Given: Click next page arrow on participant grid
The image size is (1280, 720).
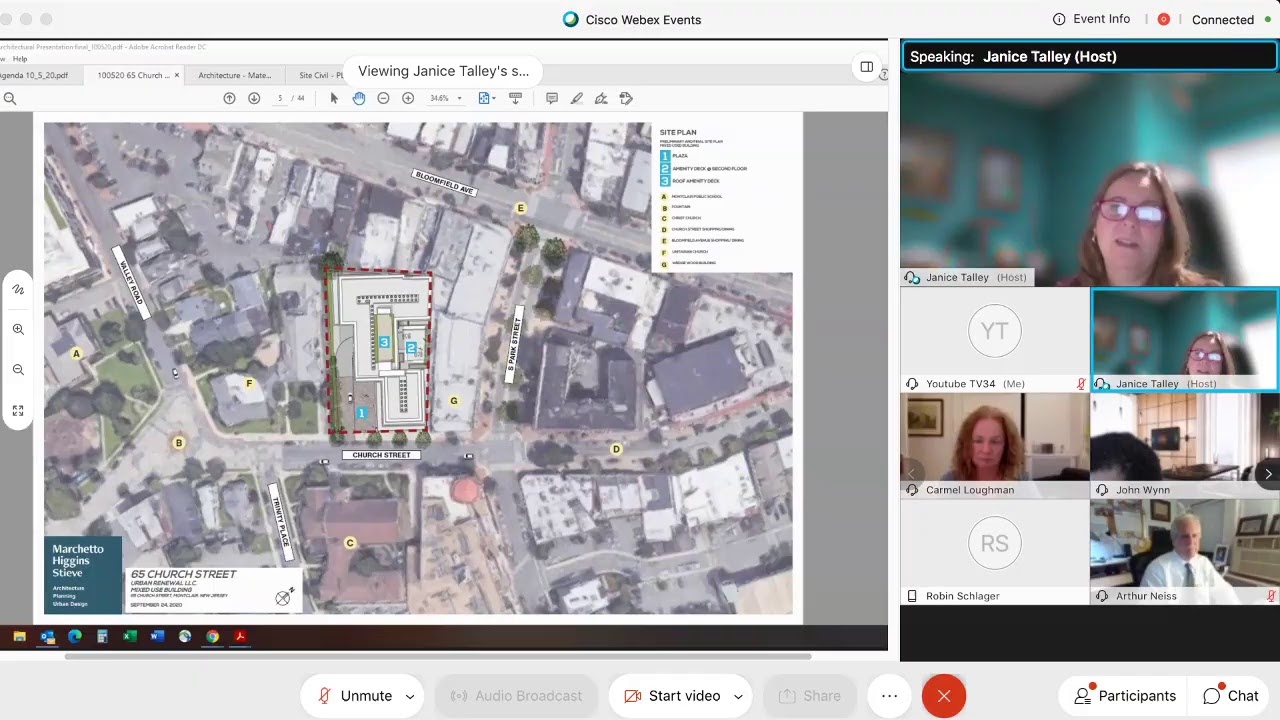Looking at the screenshot, I should [x=1268, y=474].
